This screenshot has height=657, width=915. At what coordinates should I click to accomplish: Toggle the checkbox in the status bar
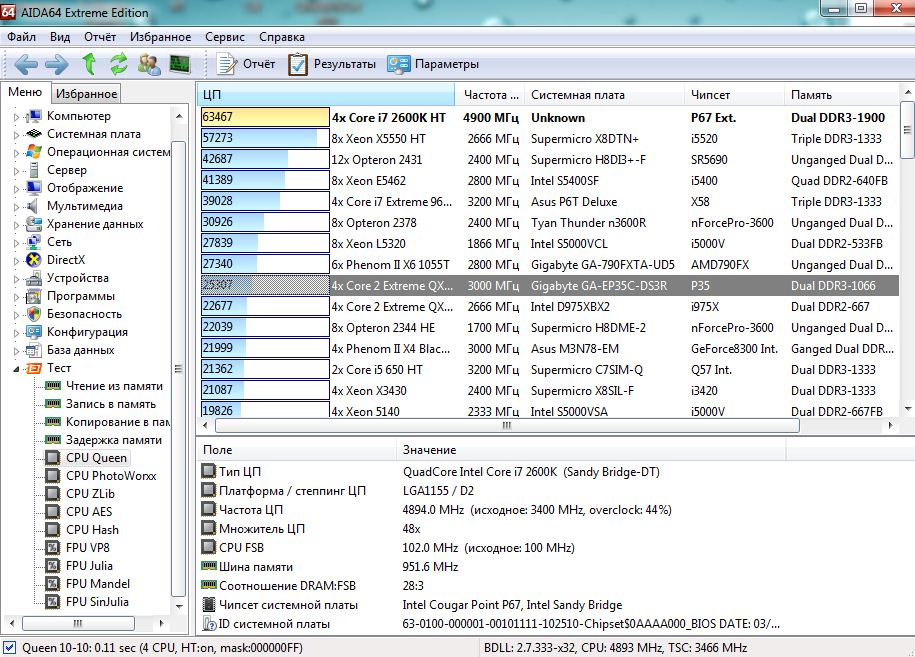(9, 647)
